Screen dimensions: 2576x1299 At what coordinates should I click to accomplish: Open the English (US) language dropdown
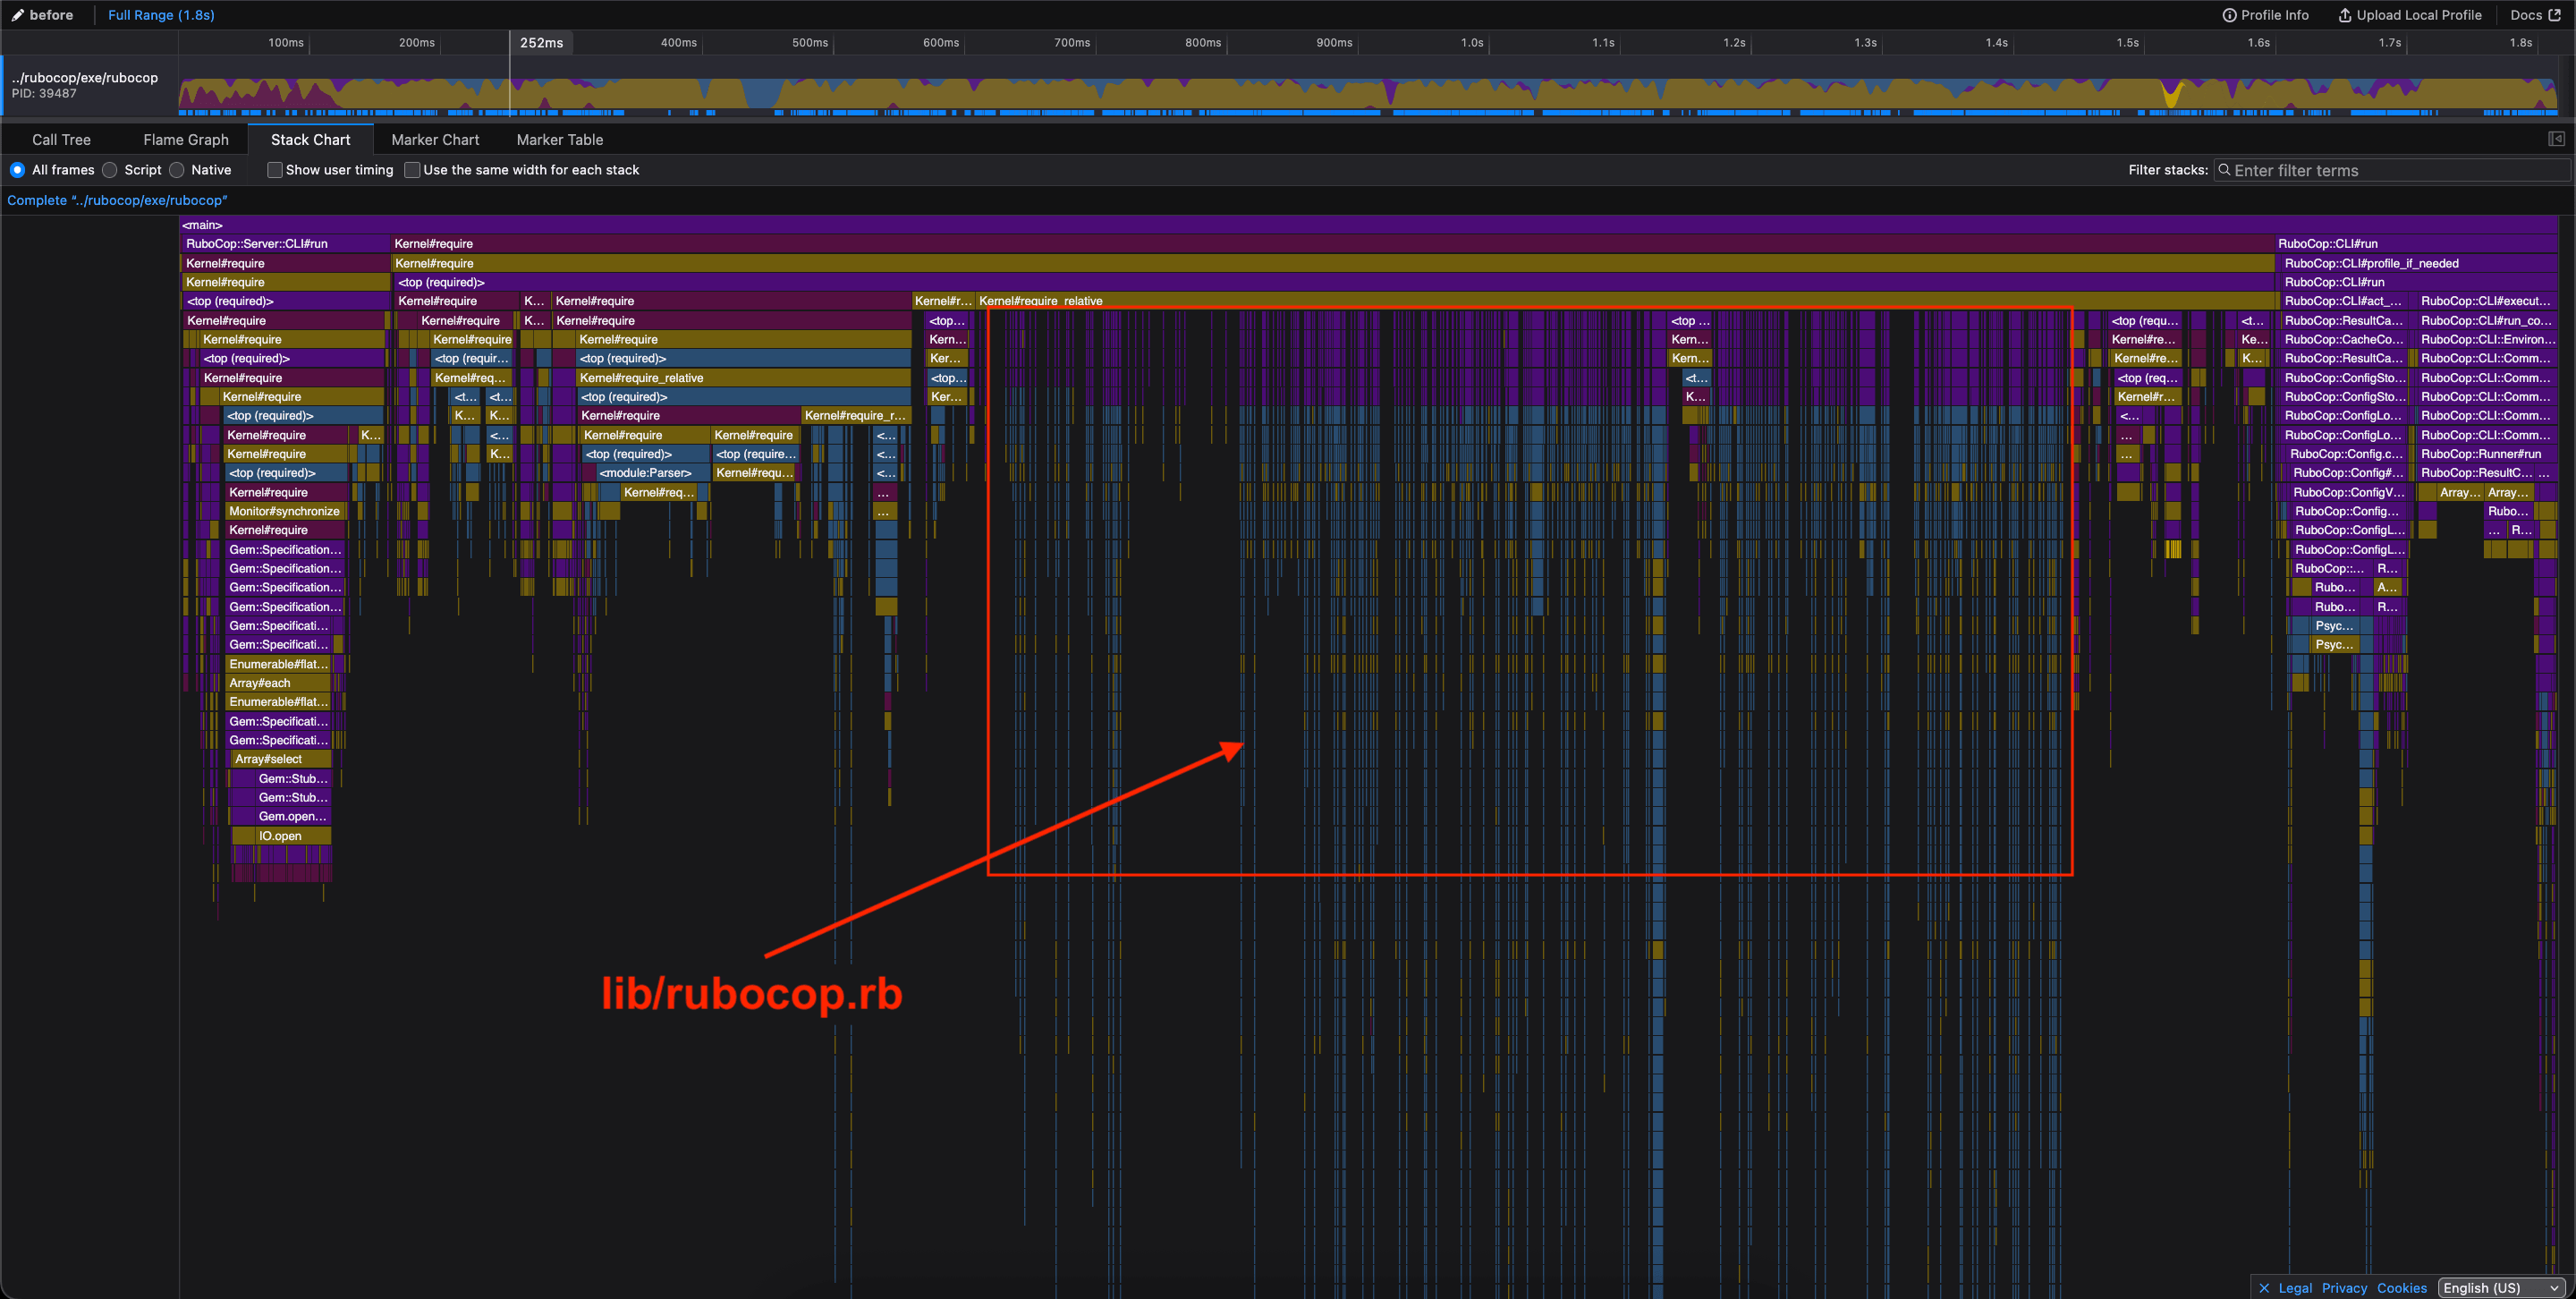(x=2502, y=1288)
